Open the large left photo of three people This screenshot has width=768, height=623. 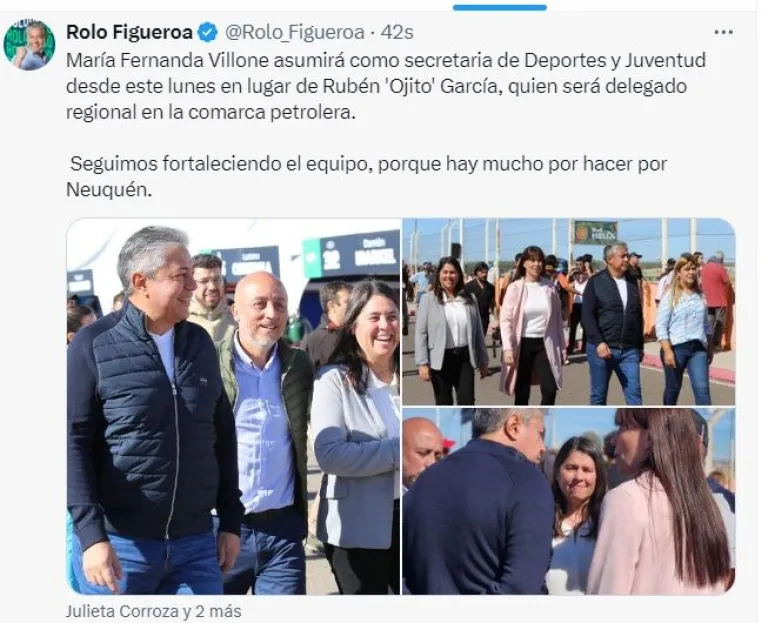[233, 407]
